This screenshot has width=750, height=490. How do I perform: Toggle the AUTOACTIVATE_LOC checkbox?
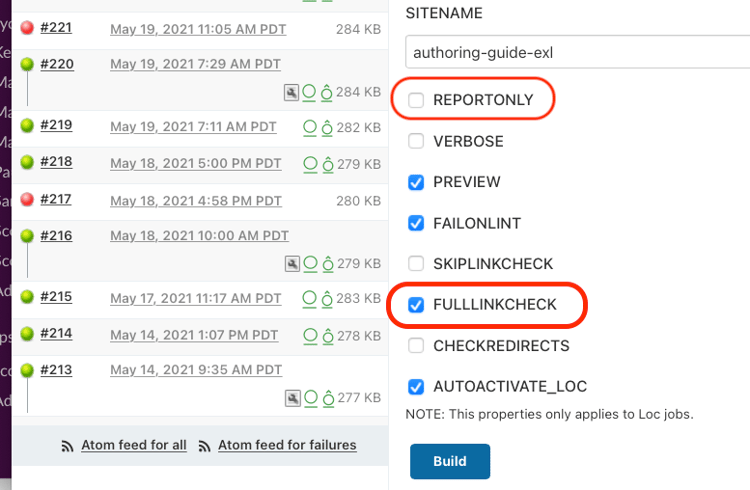point(416,387)
